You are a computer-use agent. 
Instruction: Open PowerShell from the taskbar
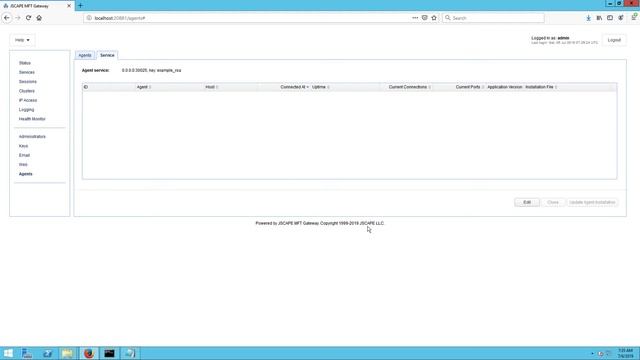(47, 353)
